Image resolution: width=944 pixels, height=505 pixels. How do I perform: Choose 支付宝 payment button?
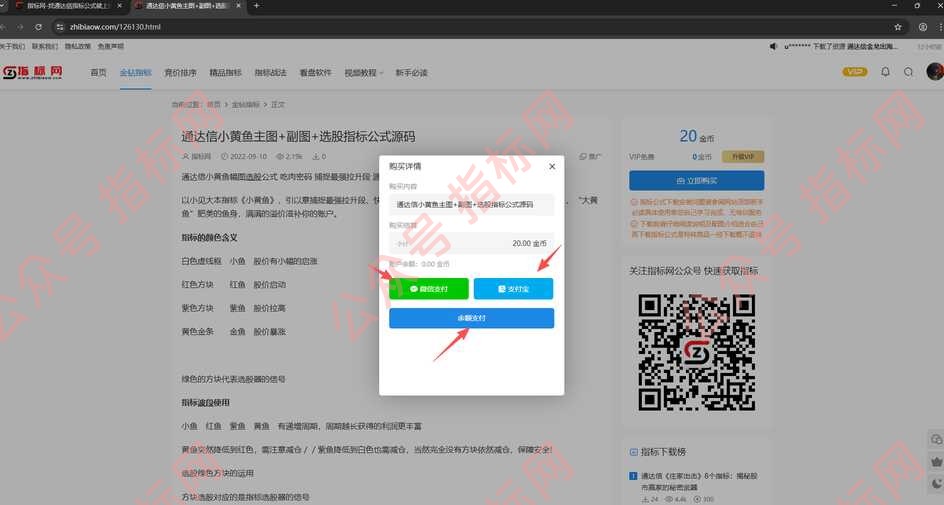click(513, 289)
